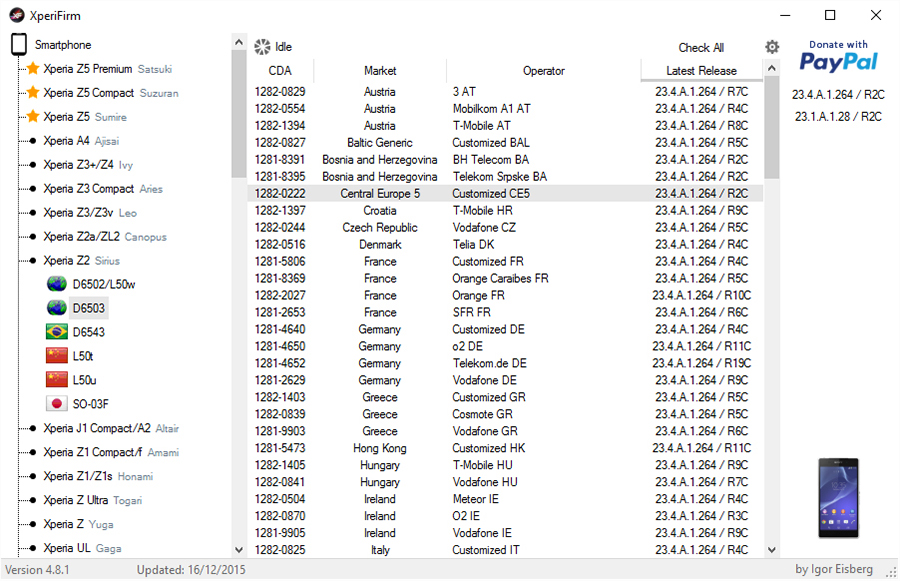Click the China flag icon for L50t
The width and height of the screenshot is (900, 581).
coord(57,356)
